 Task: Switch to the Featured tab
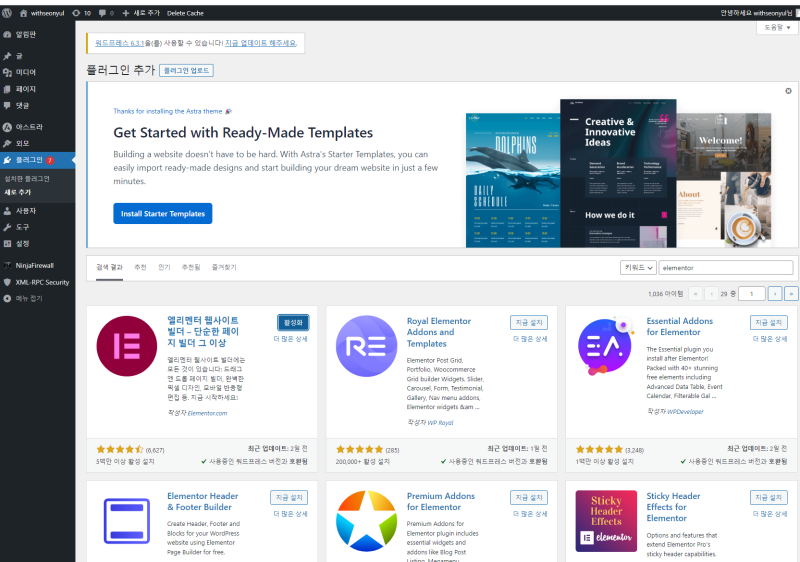[x=140, y=267]
